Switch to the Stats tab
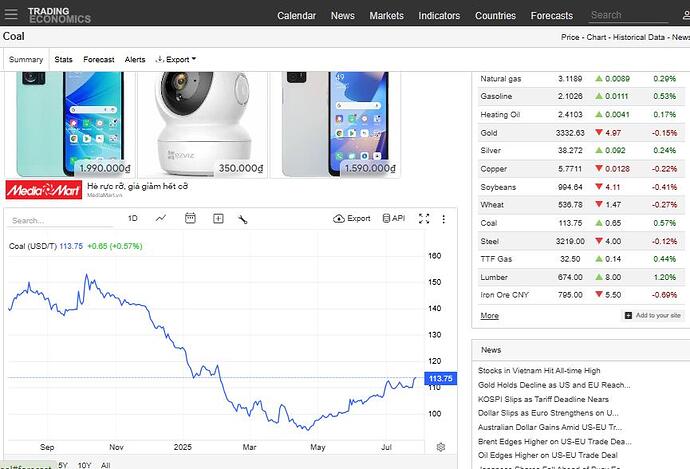 pos(63,59)
